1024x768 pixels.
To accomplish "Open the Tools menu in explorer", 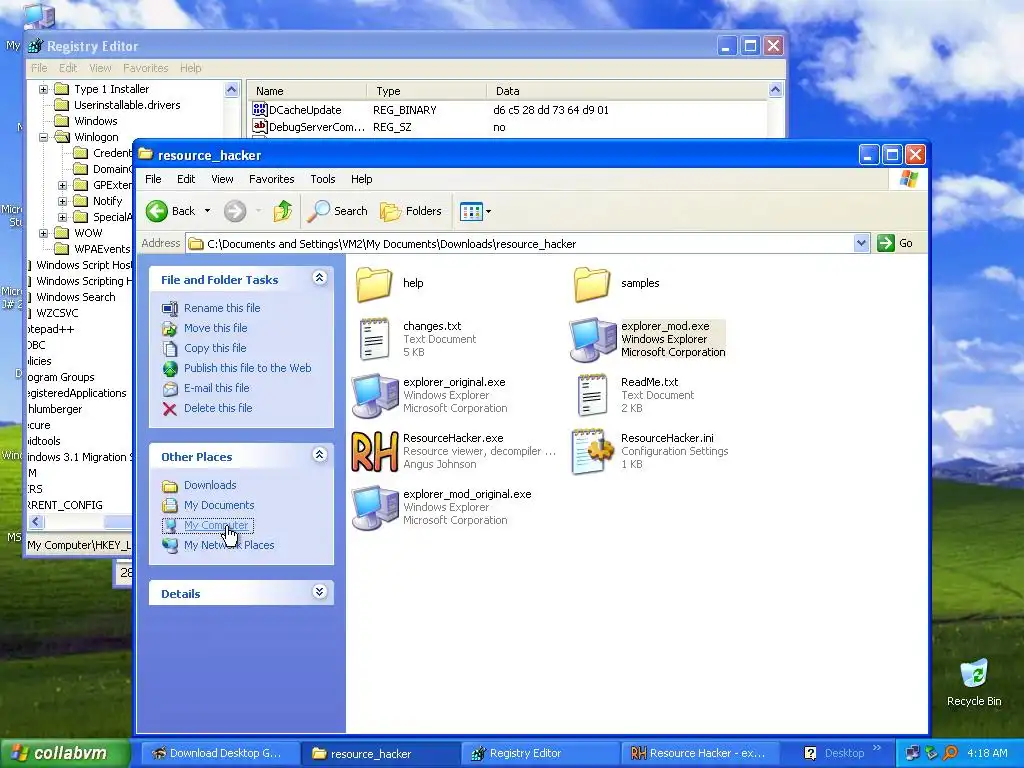I will point(323,179).
